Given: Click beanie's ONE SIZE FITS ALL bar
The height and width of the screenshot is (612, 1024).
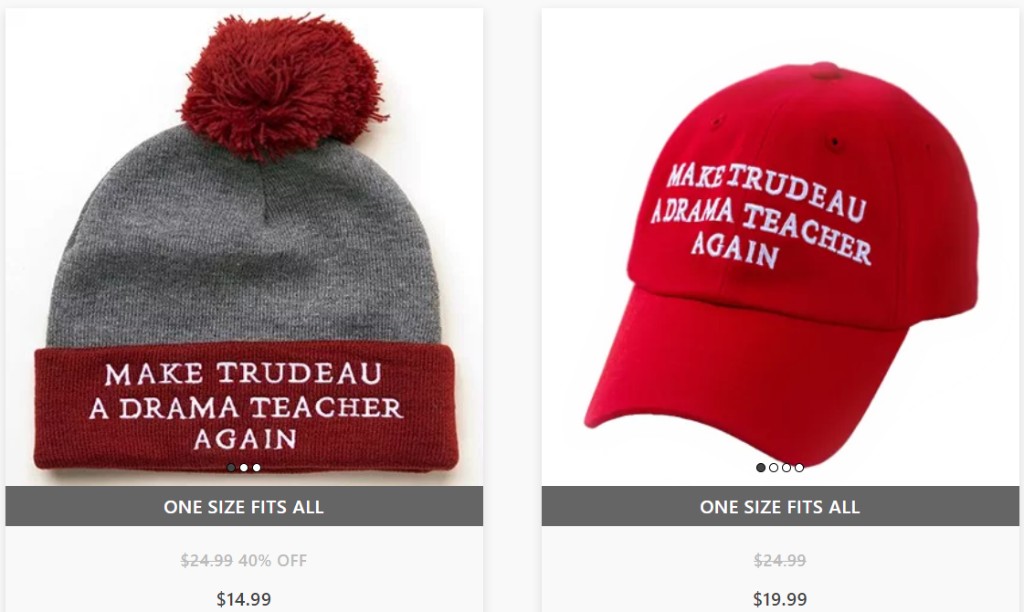Looking at the screenshot, I should 244,506.
